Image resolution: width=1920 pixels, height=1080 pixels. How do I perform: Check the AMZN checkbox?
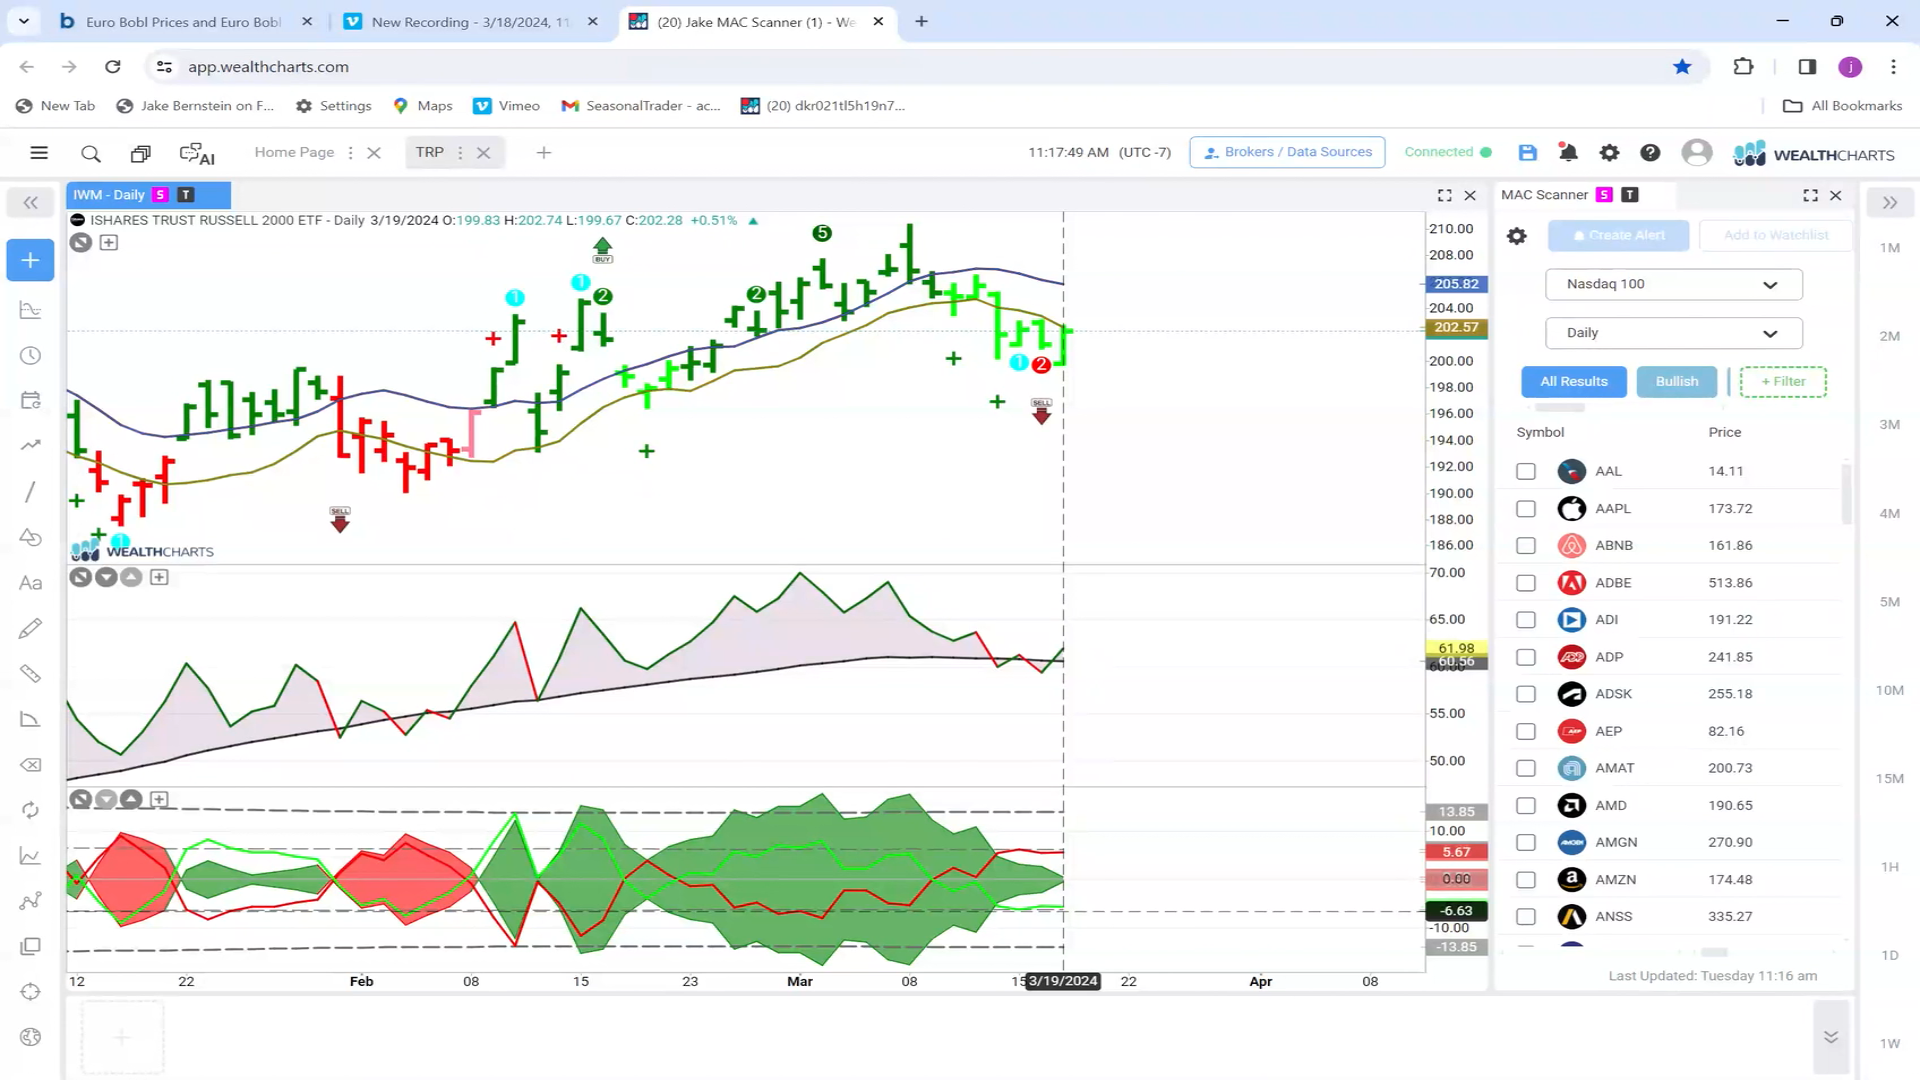1525,880
